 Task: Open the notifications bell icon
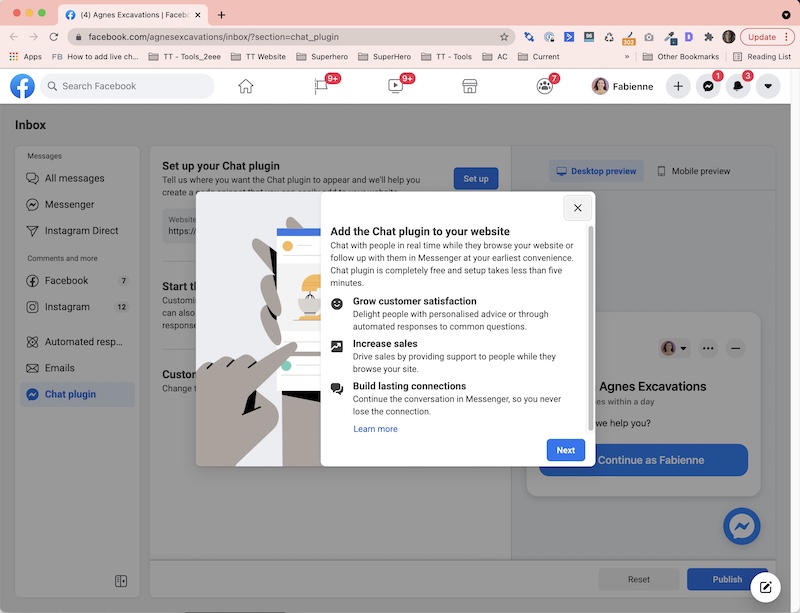coord(738,86)
